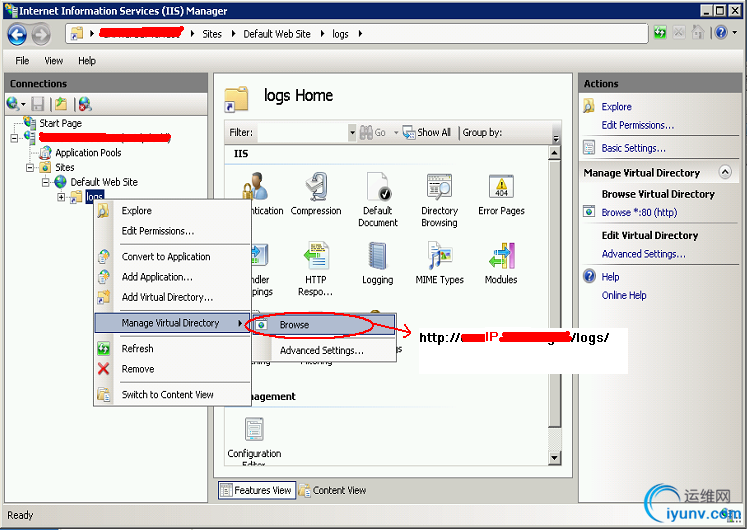747x530 pixels.
Task: Click Default Web Site in address breadcrumb
Action: tap(277, 34)
